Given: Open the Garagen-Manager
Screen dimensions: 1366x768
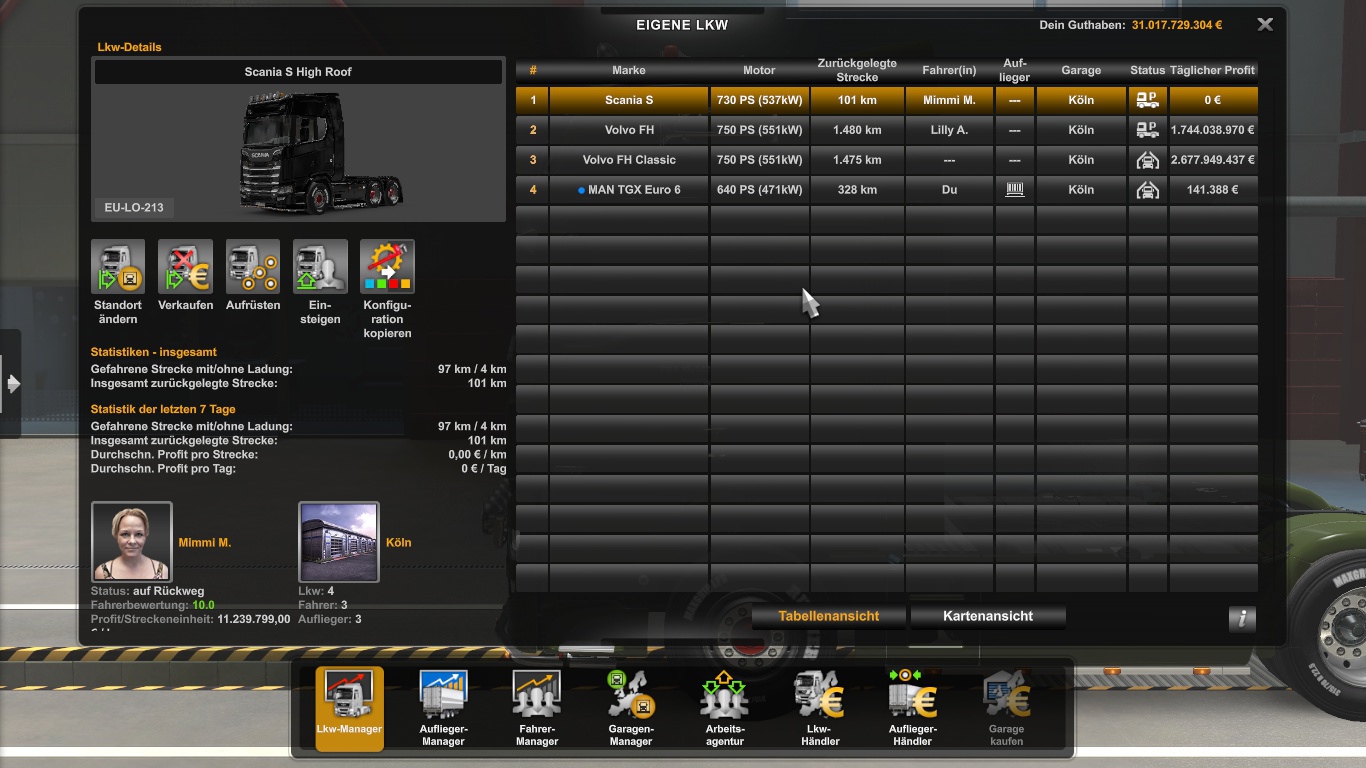Looking at the screenshot, I should (x=631, y=709).
